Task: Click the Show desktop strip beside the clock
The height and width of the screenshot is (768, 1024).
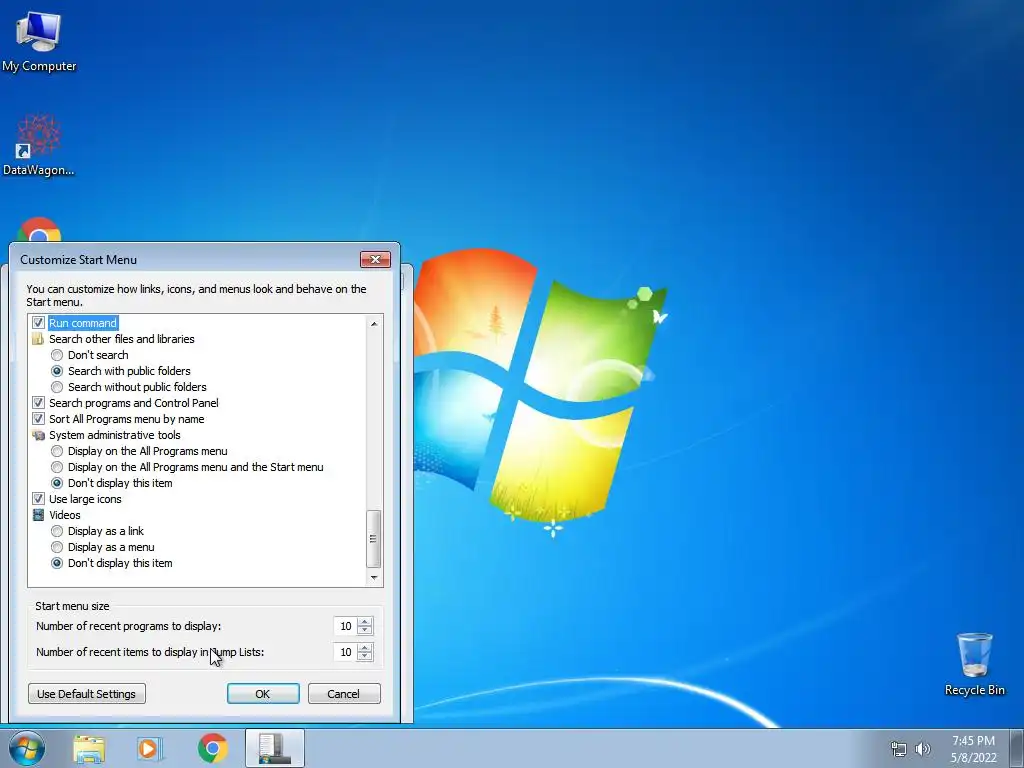Action: tap(1016, 748)
